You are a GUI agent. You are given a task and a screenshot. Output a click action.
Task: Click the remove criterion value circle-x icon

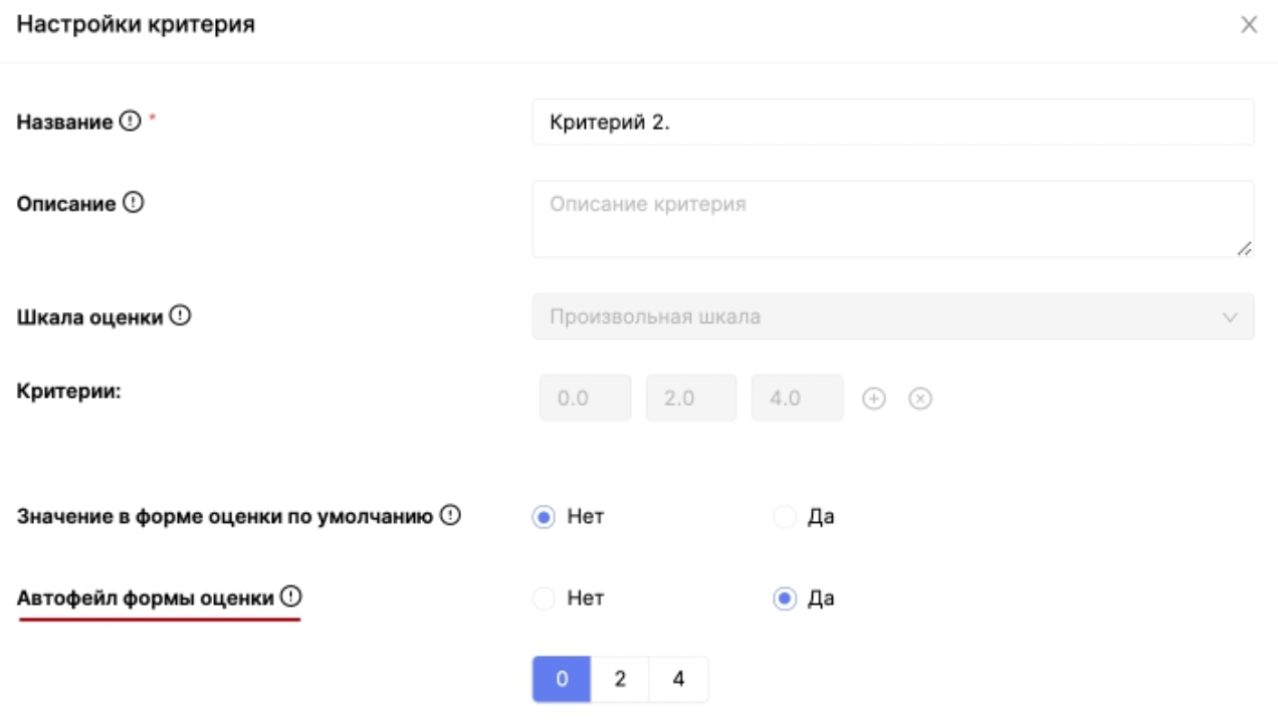coord(920,398)
